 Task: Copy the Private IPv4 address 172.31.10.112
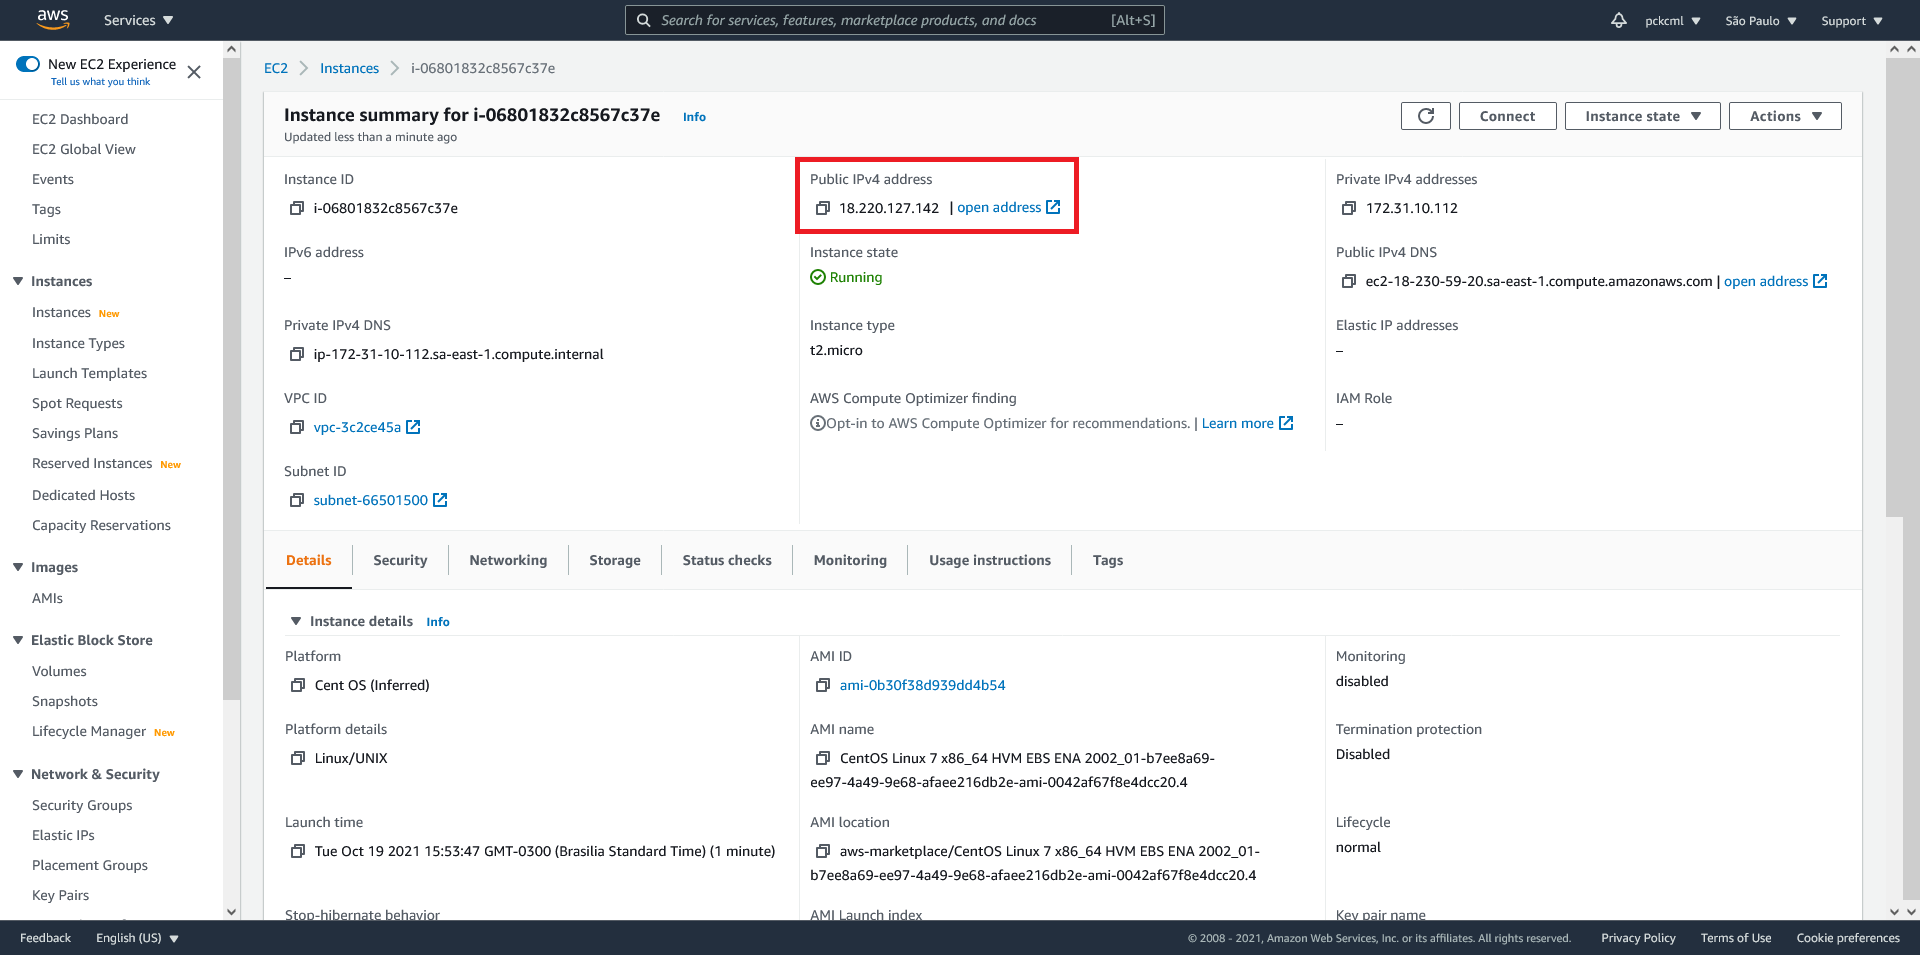[1348, 208]
